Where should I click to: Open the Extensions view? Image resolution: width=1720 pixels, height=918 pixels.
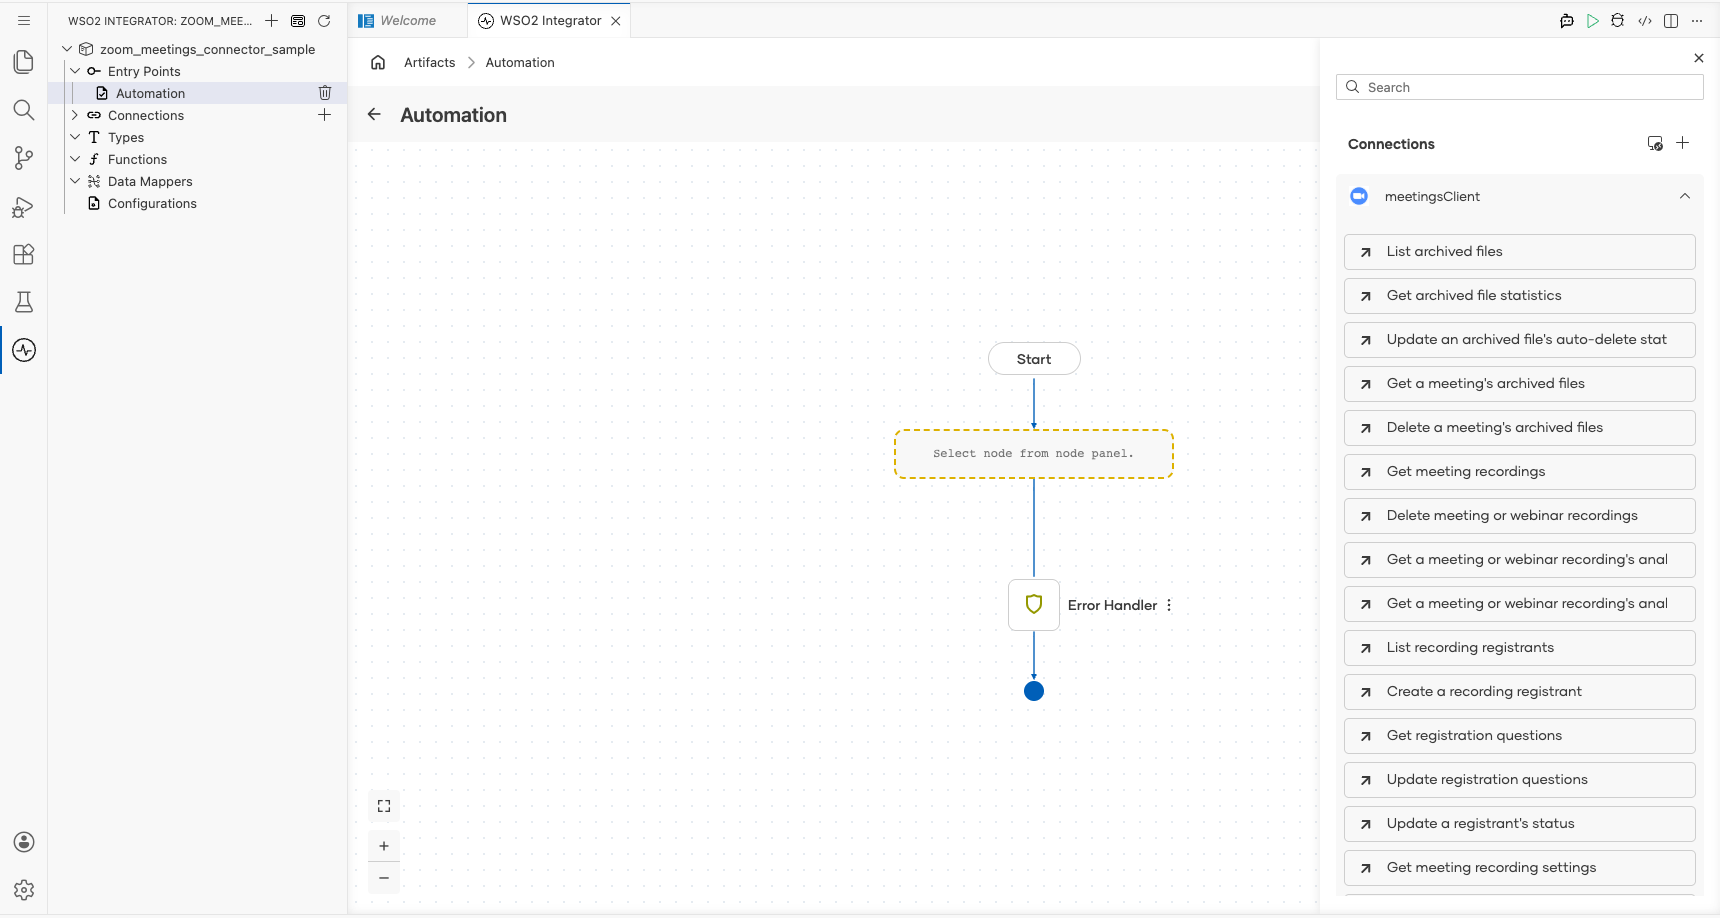click(24, 254)
